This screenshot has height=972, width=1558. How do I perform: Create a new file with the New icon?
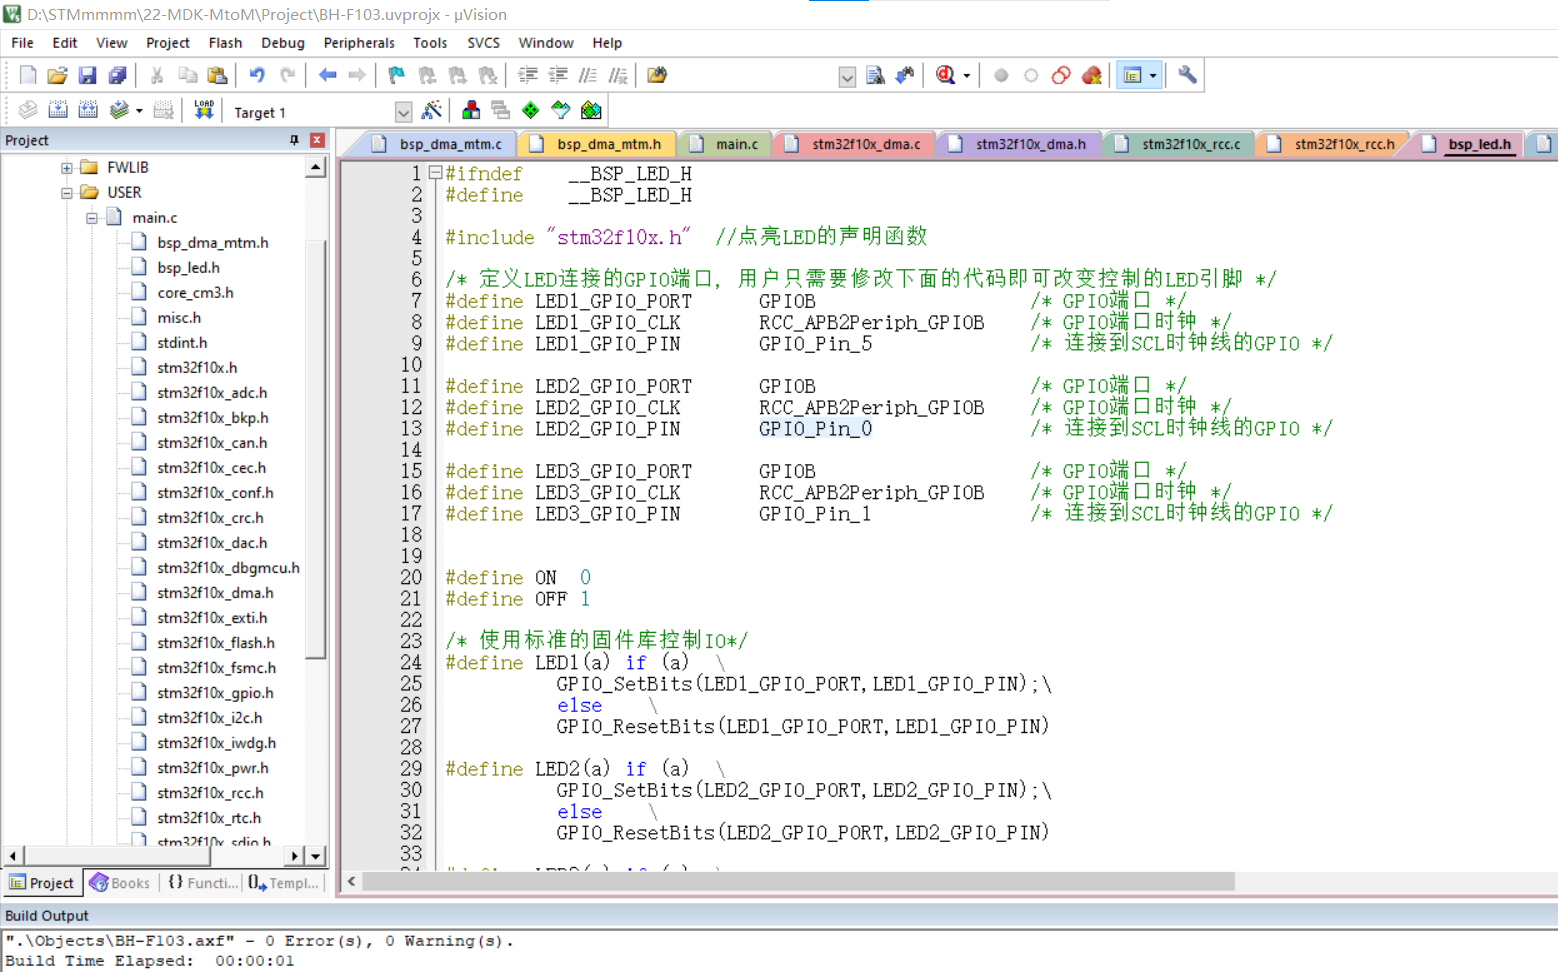pyautogui.click(x=27, y=75)
